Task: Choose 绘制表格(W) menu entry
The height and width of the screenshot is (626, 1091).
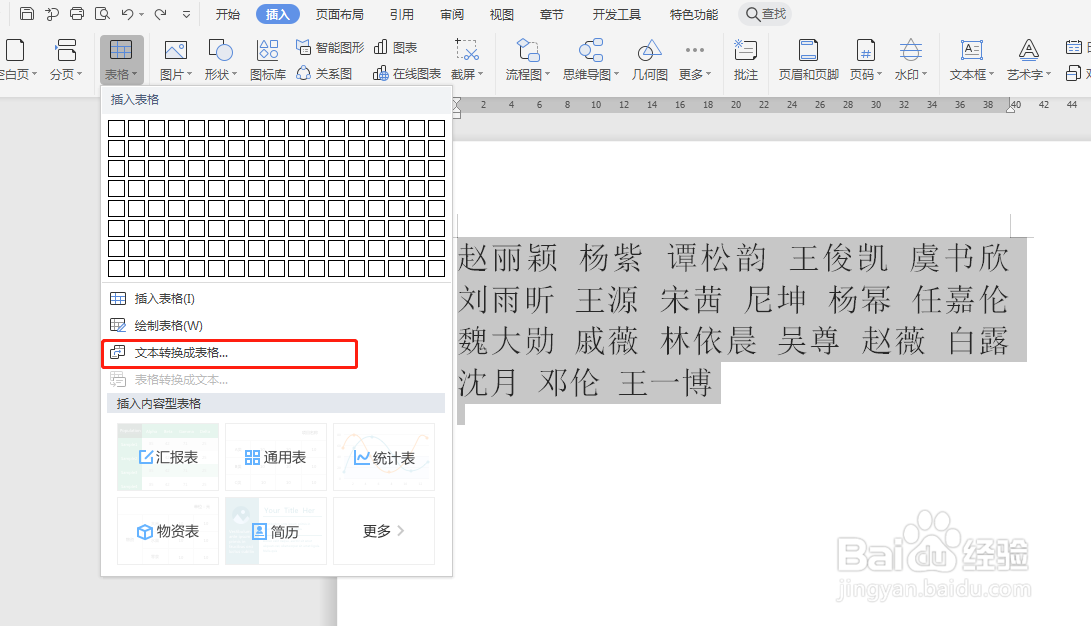Action: pyautogui.click(x=276, y=326)
